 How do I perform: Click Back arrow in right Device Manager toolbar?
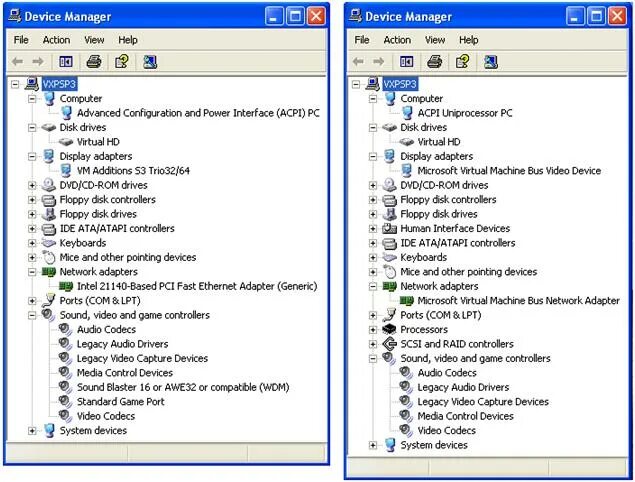click(x=358, y=62)
